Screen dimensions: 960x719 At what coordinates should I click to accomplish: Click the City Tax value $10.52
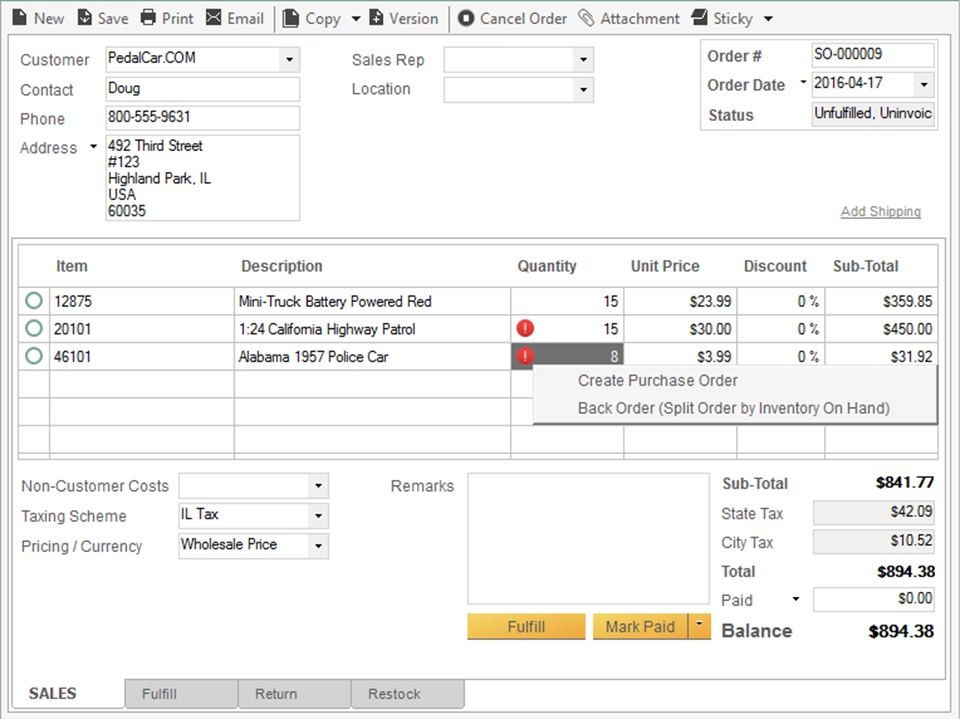point(874,541)
